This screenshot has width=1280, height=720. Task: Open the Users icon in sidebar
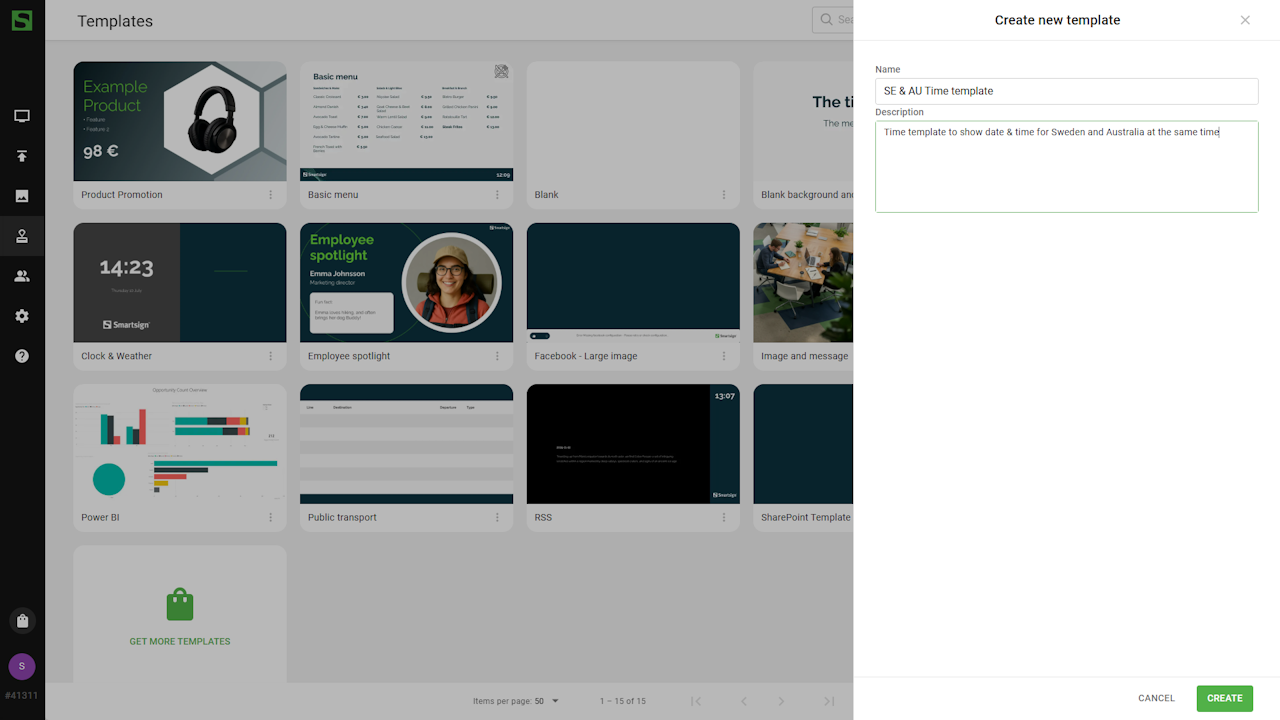[x=22, y=276]
